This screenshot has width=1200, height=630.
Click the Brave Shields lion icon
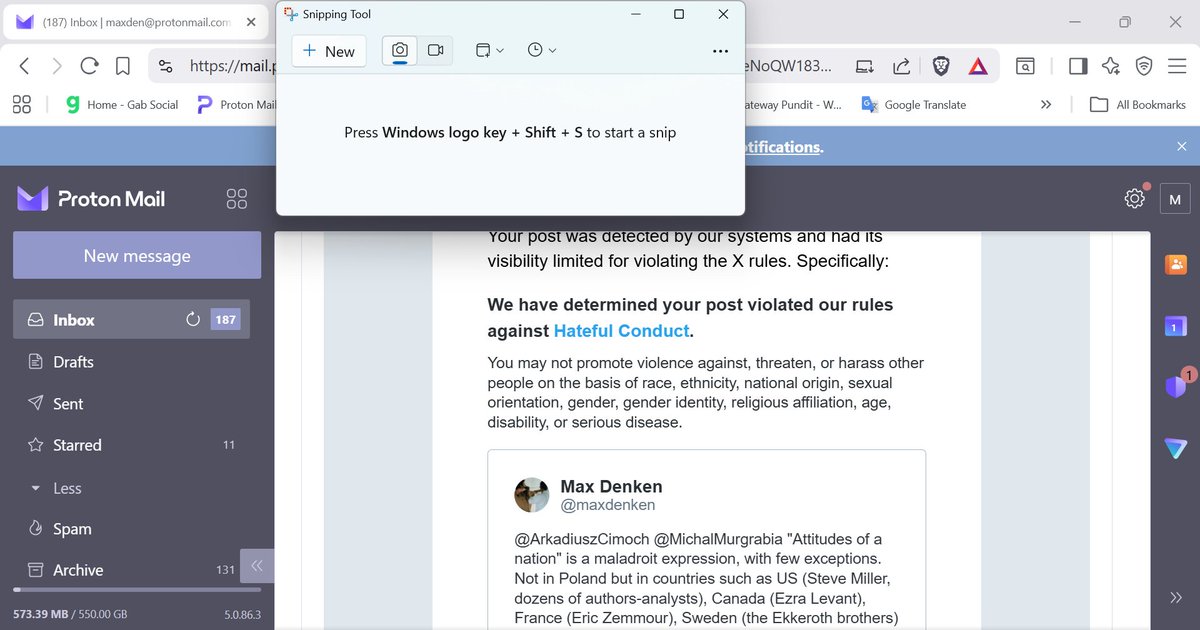coord(941,66)
